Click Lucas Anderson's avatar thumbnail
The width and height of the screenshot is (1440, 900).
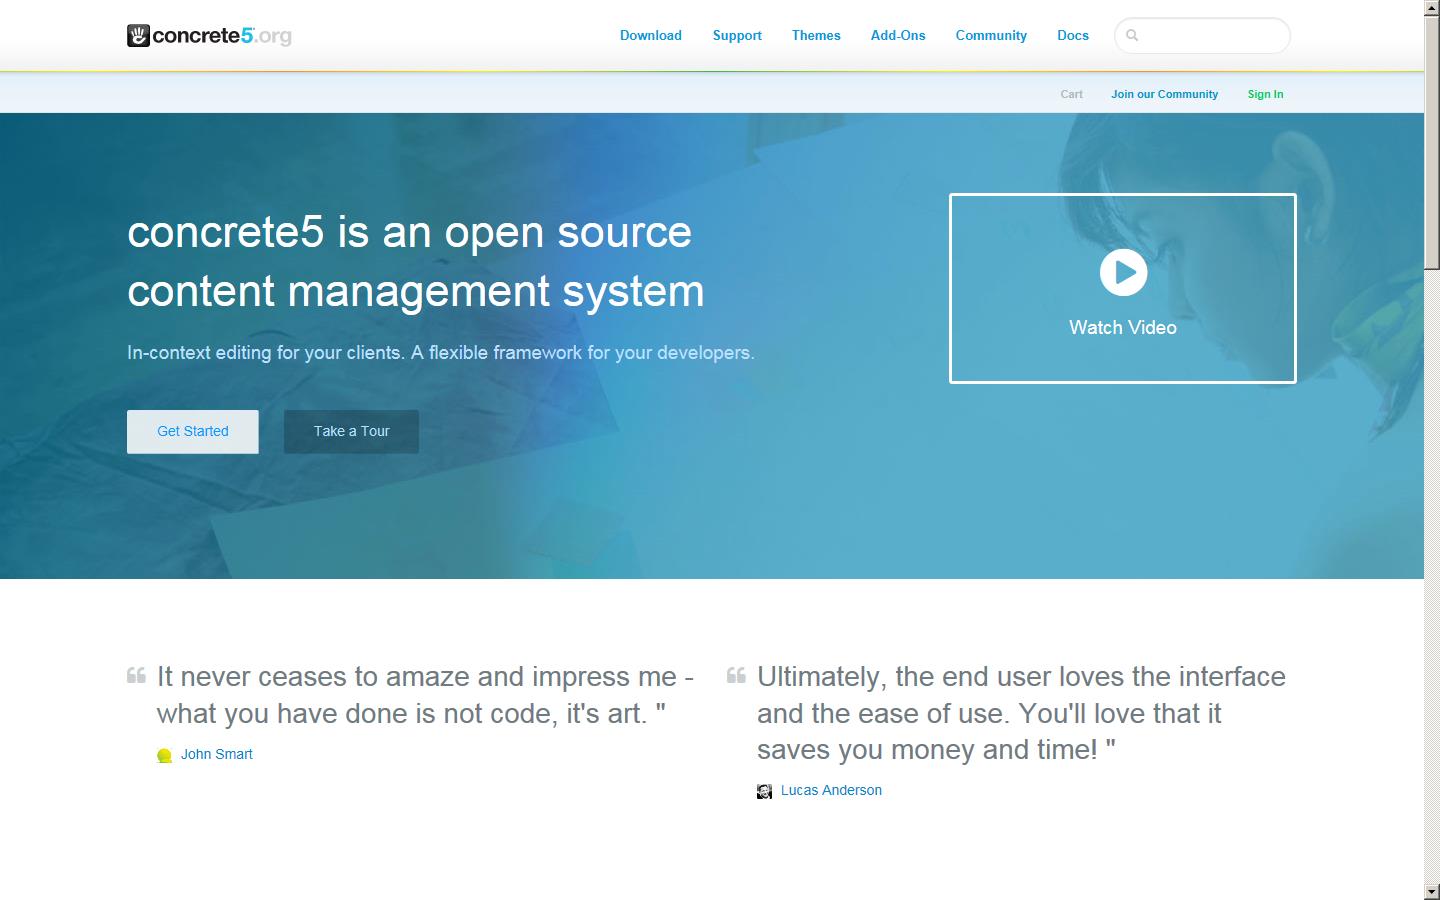coord(764,791)
